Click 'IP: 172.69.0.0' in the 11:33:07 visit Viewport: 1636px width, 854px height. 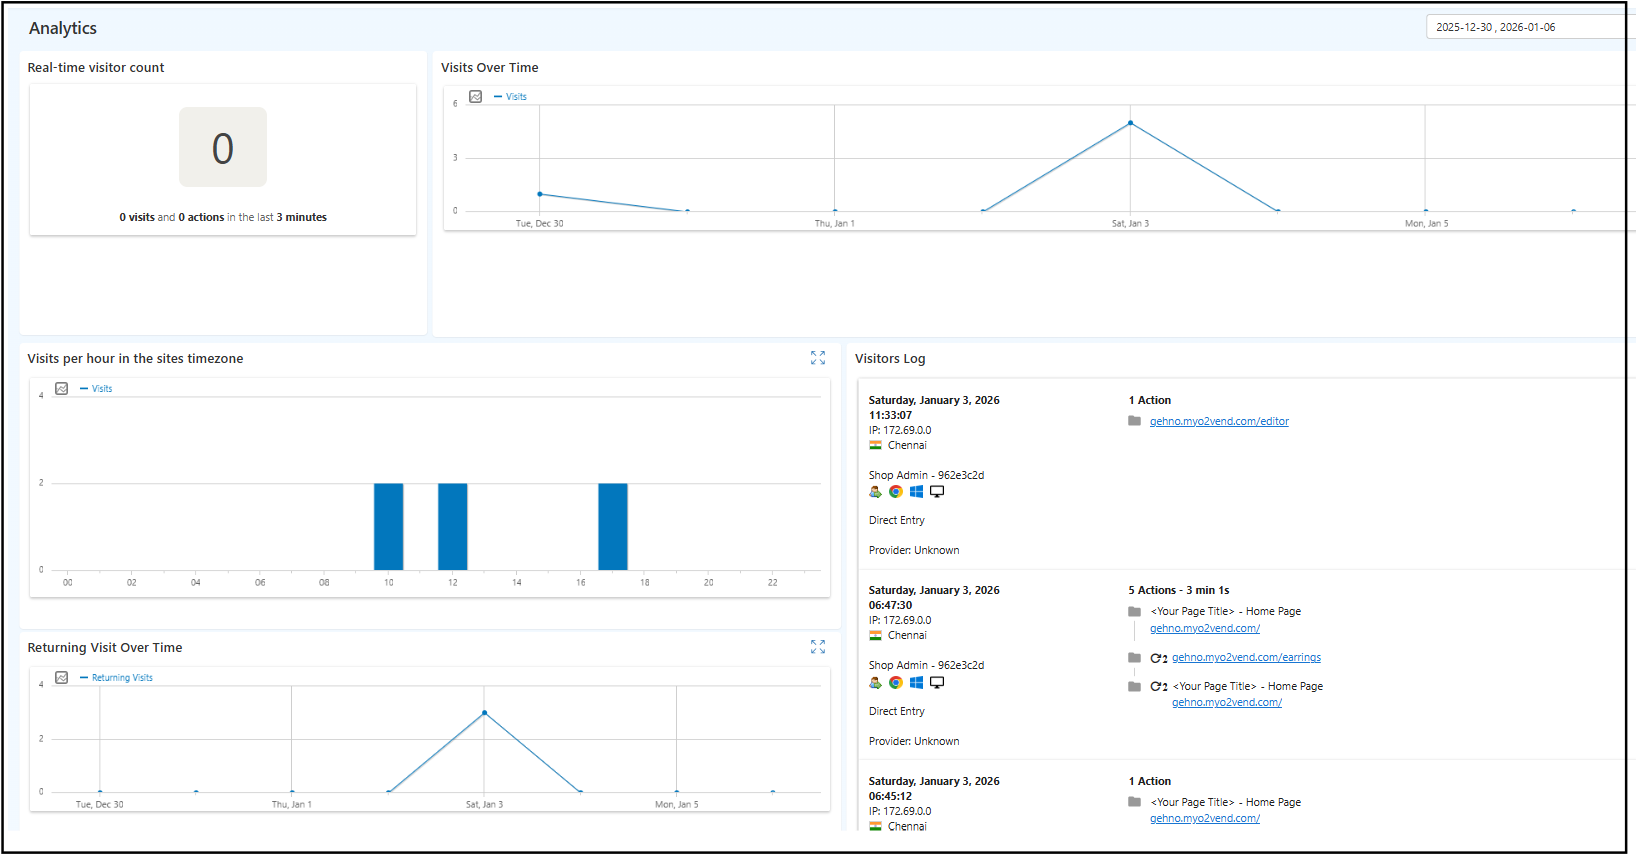(900, 431)
